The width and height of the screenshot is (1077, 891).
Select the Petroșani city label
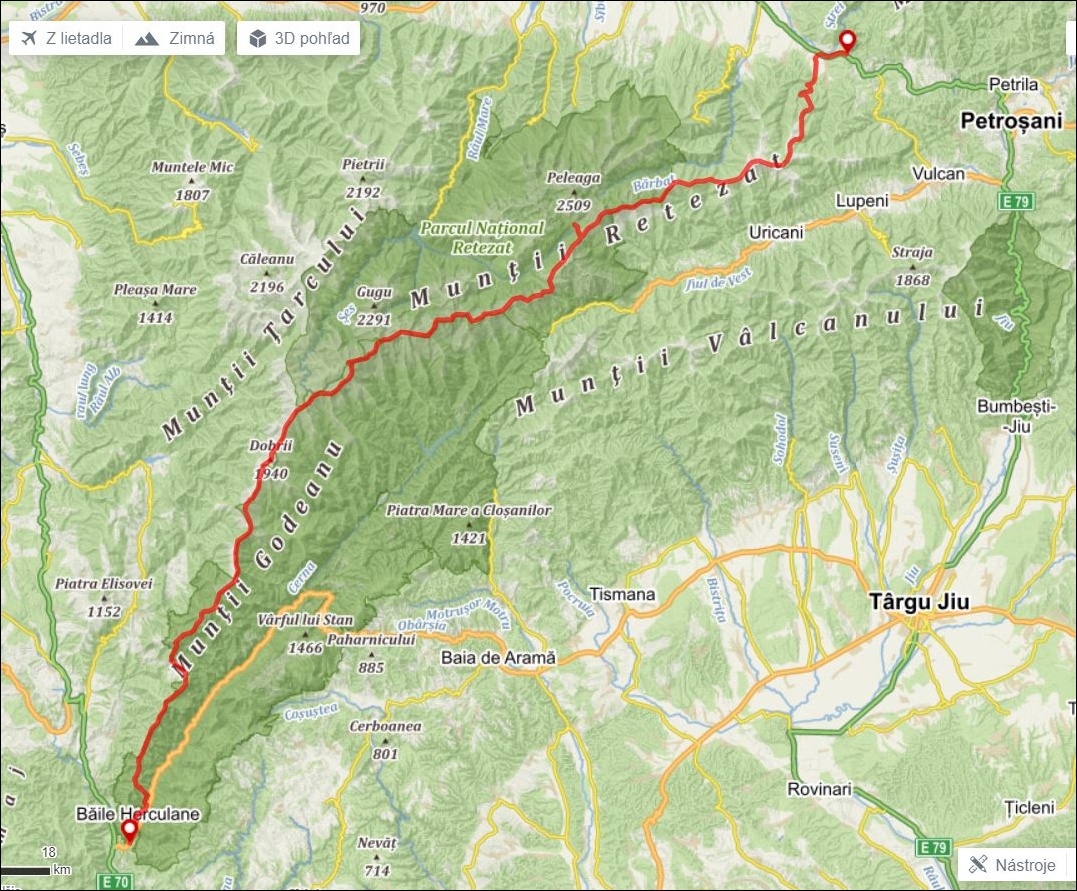pos(1010,121)
